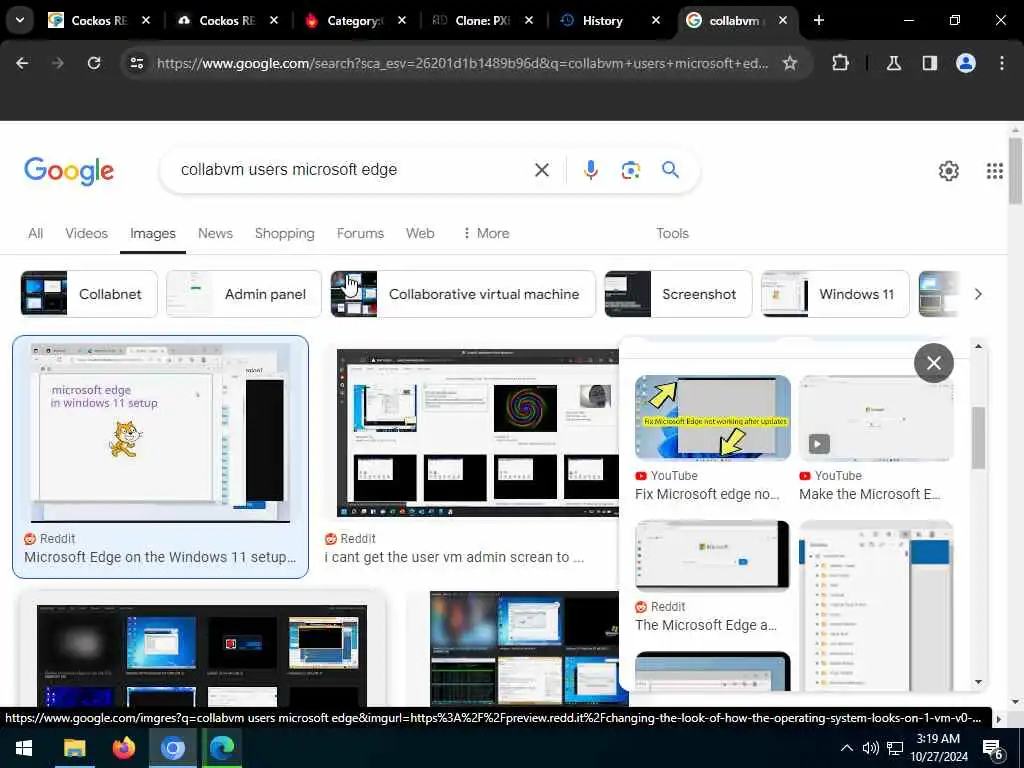Screen dimensions: 1024x768
Task: Select the All results tab
Action: (35, 233)
